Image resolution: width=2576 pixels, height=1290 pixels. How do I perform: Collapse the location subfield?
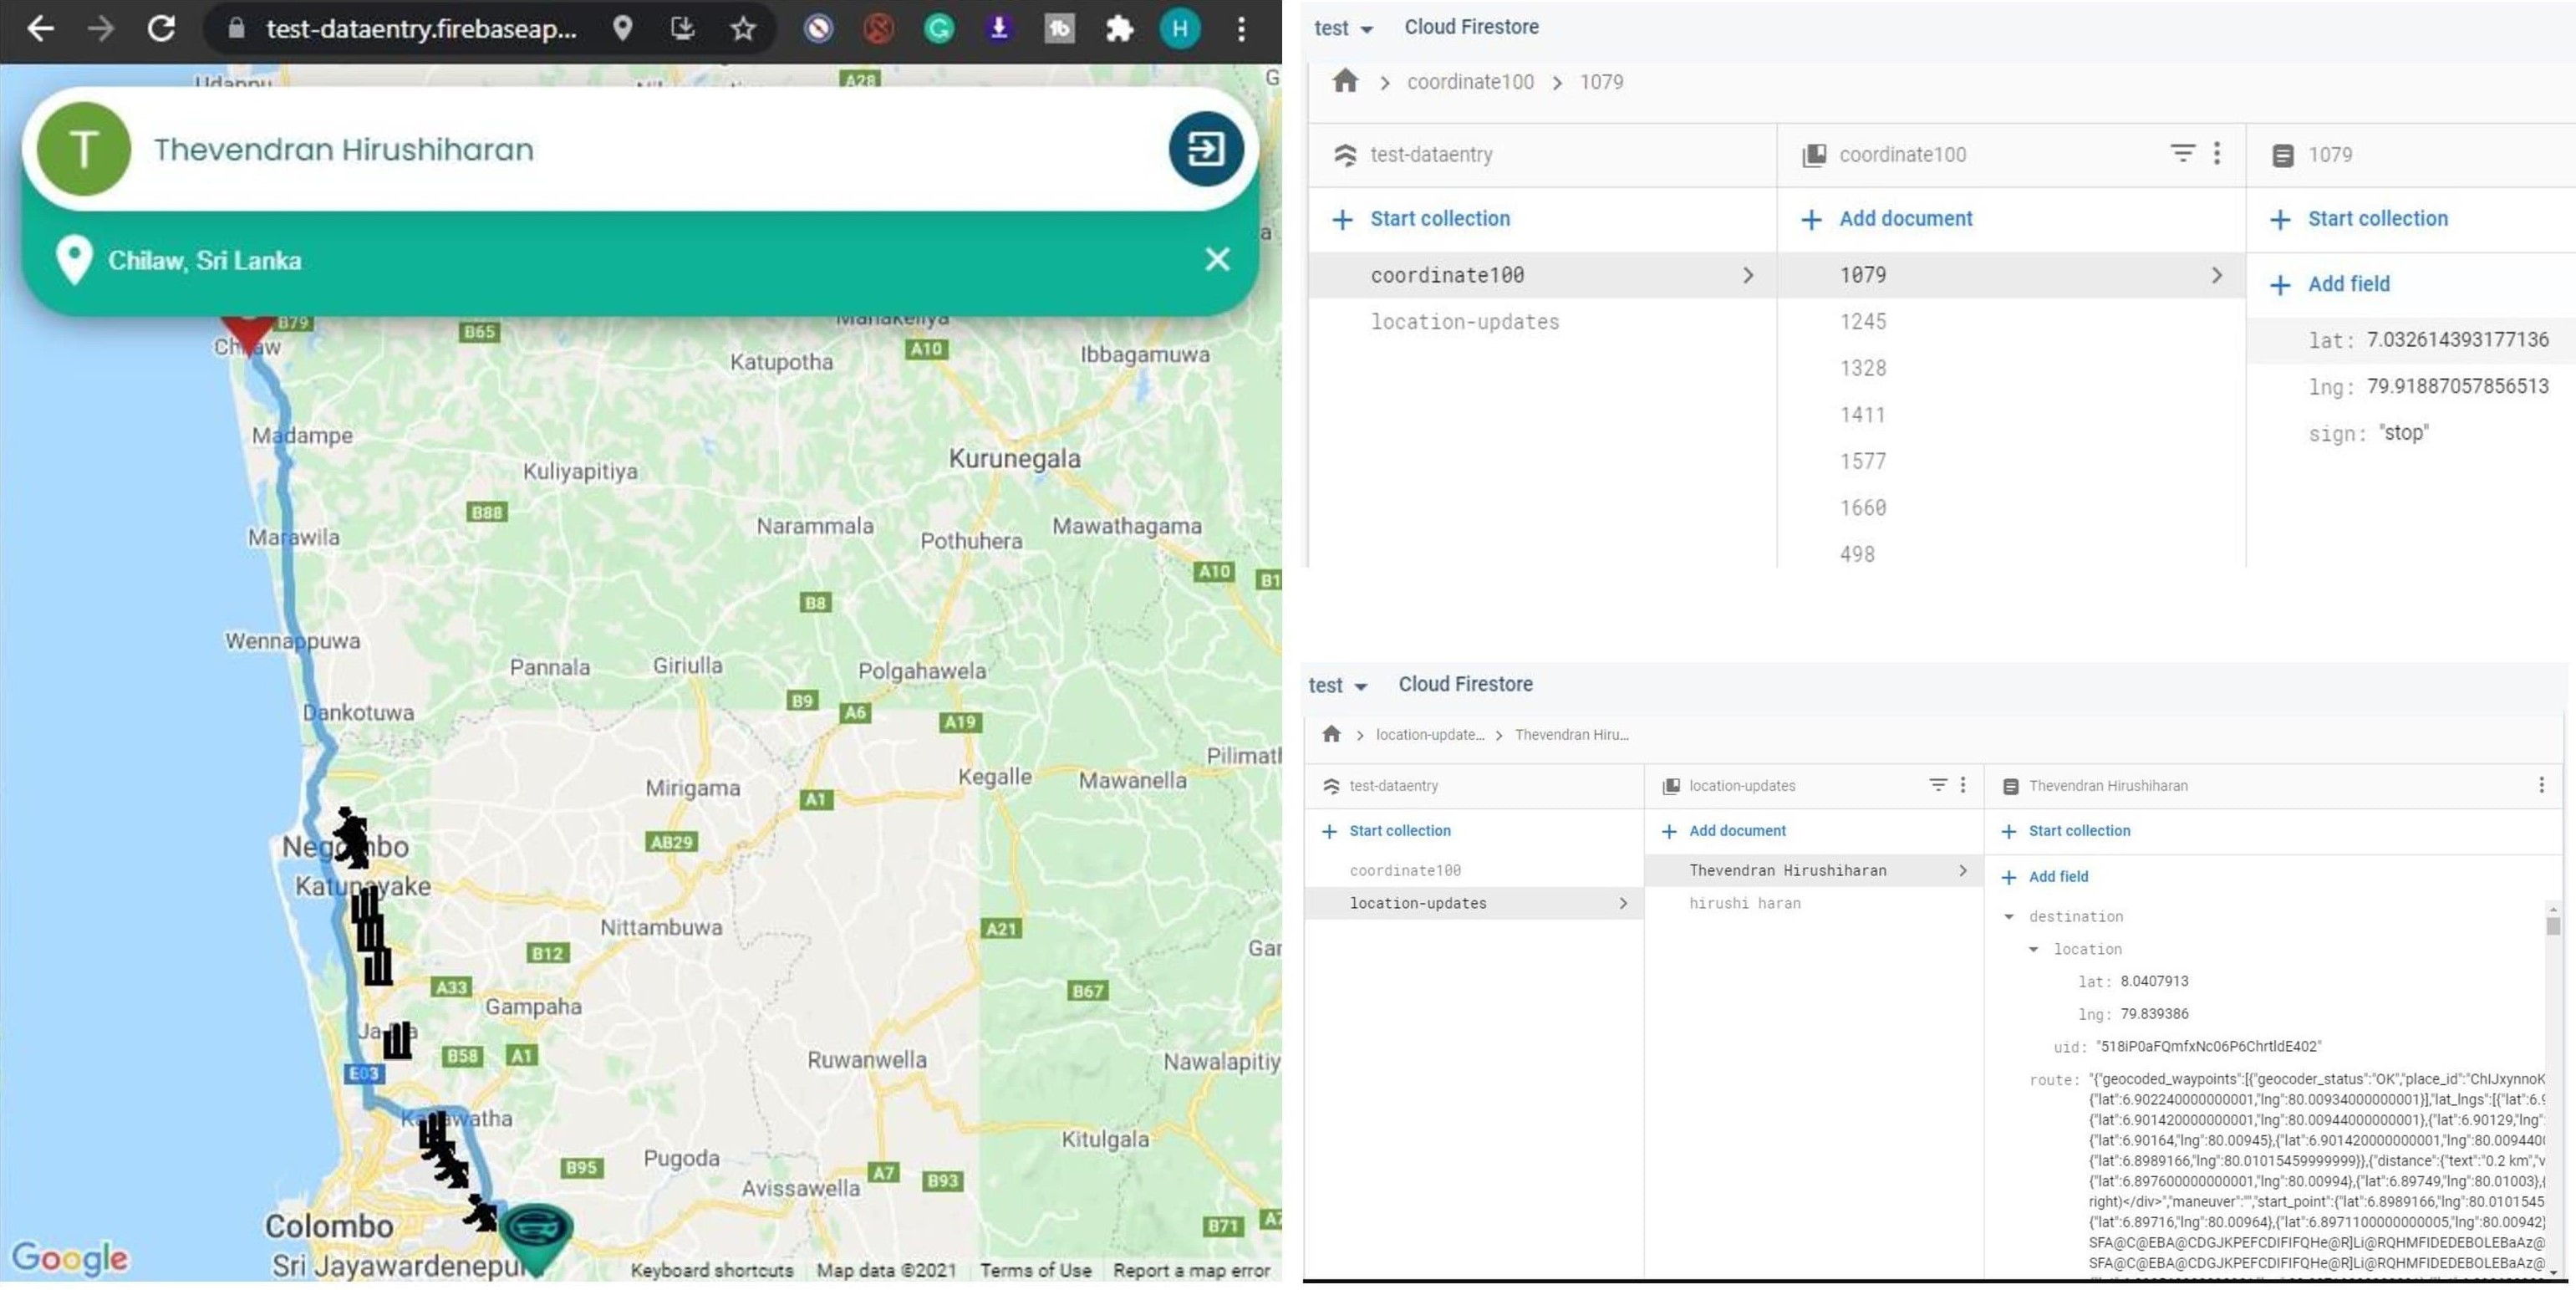click(x=2033, y=949)
